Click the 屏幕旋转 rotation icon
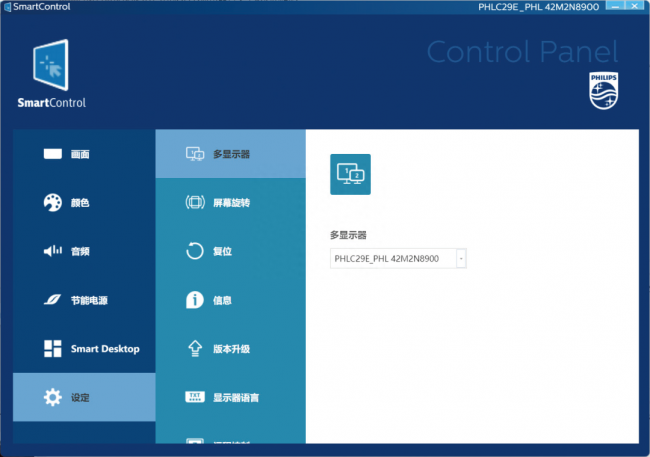The image size is (650, 457). point(195,202)
